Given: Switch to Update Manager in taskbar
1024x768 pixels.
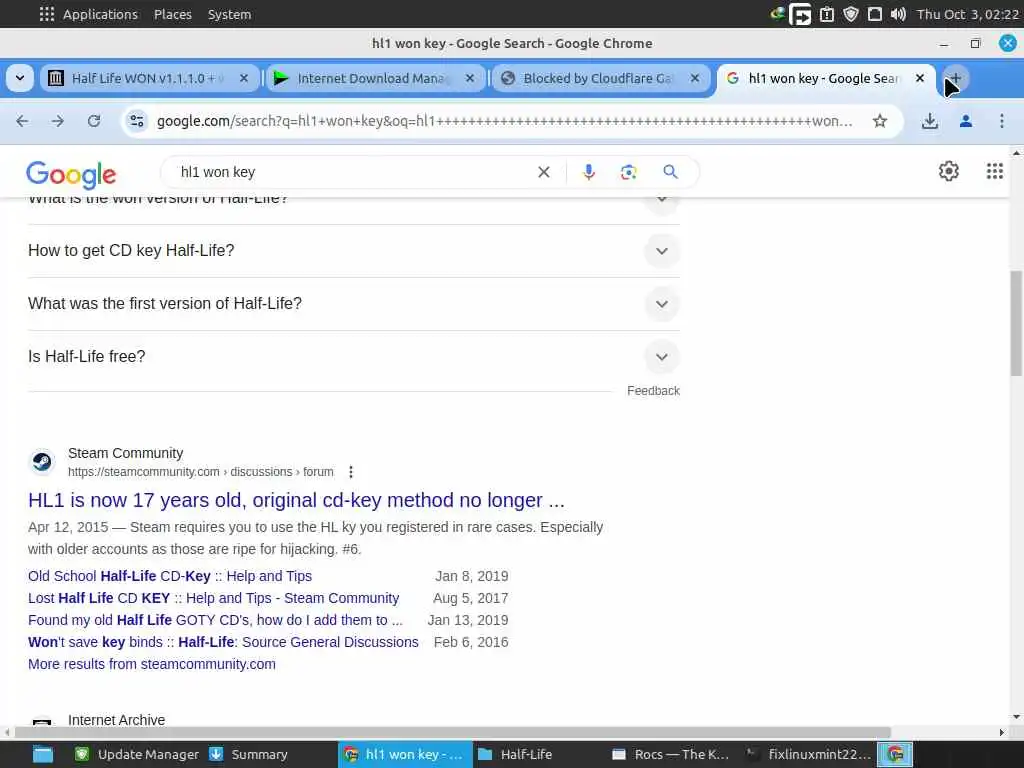Looking at the screenshot, I should (x=136, y=754).
